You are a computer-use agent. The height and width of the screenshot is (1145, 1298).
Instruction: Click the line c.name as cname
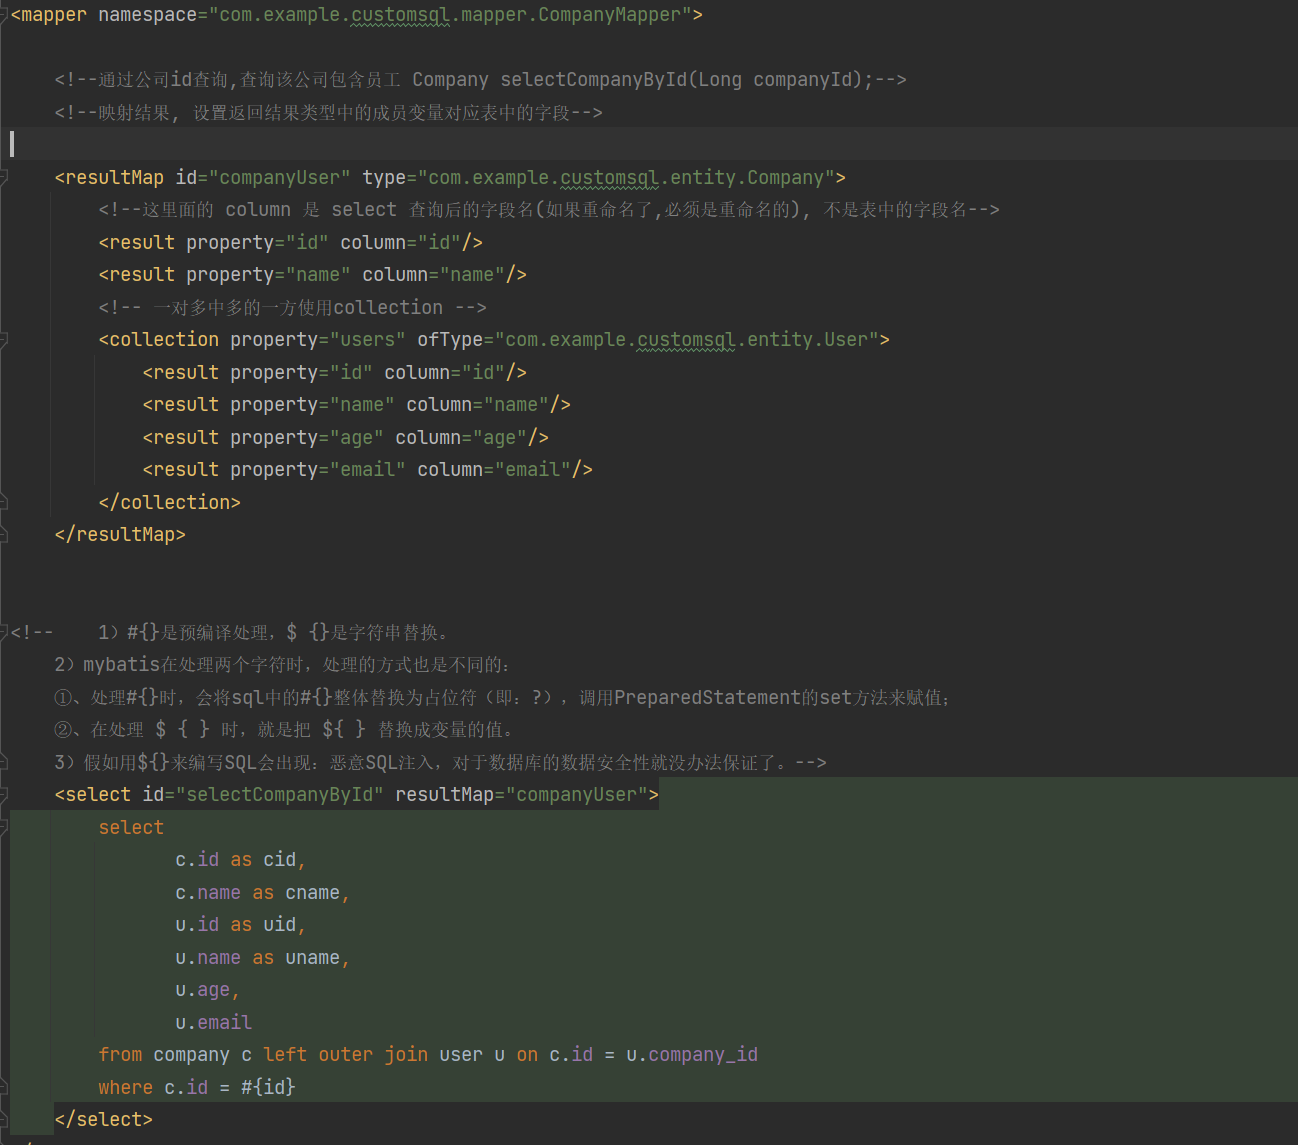click(x=262, y=893)
